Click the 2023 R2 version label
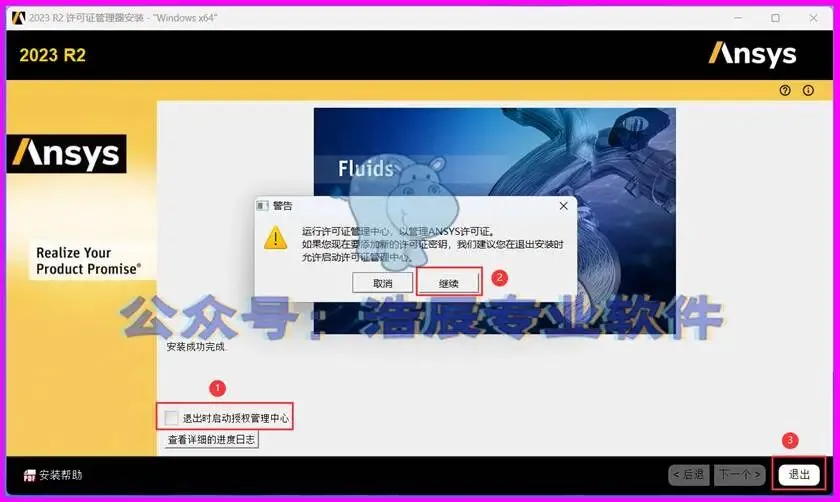The image size is (840, 502). [x=52, y=55]
